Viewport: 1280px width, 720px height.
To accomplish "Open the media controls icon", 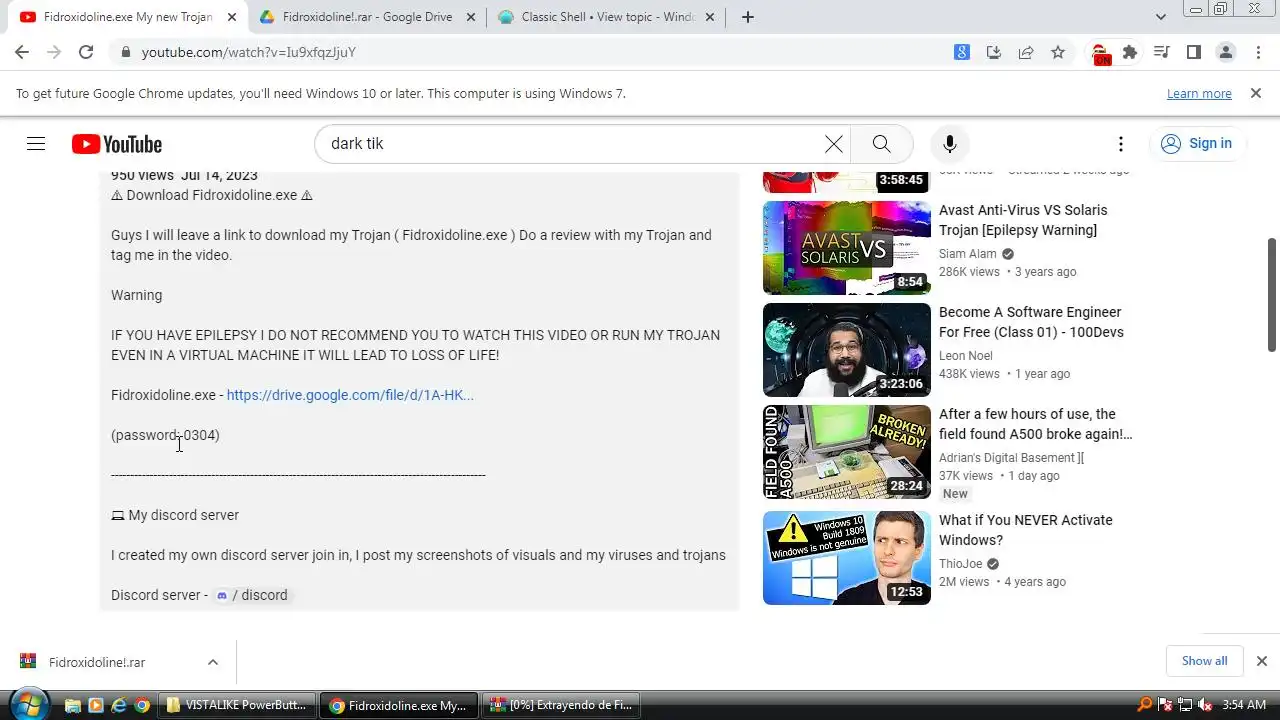I will point(1162,52).
